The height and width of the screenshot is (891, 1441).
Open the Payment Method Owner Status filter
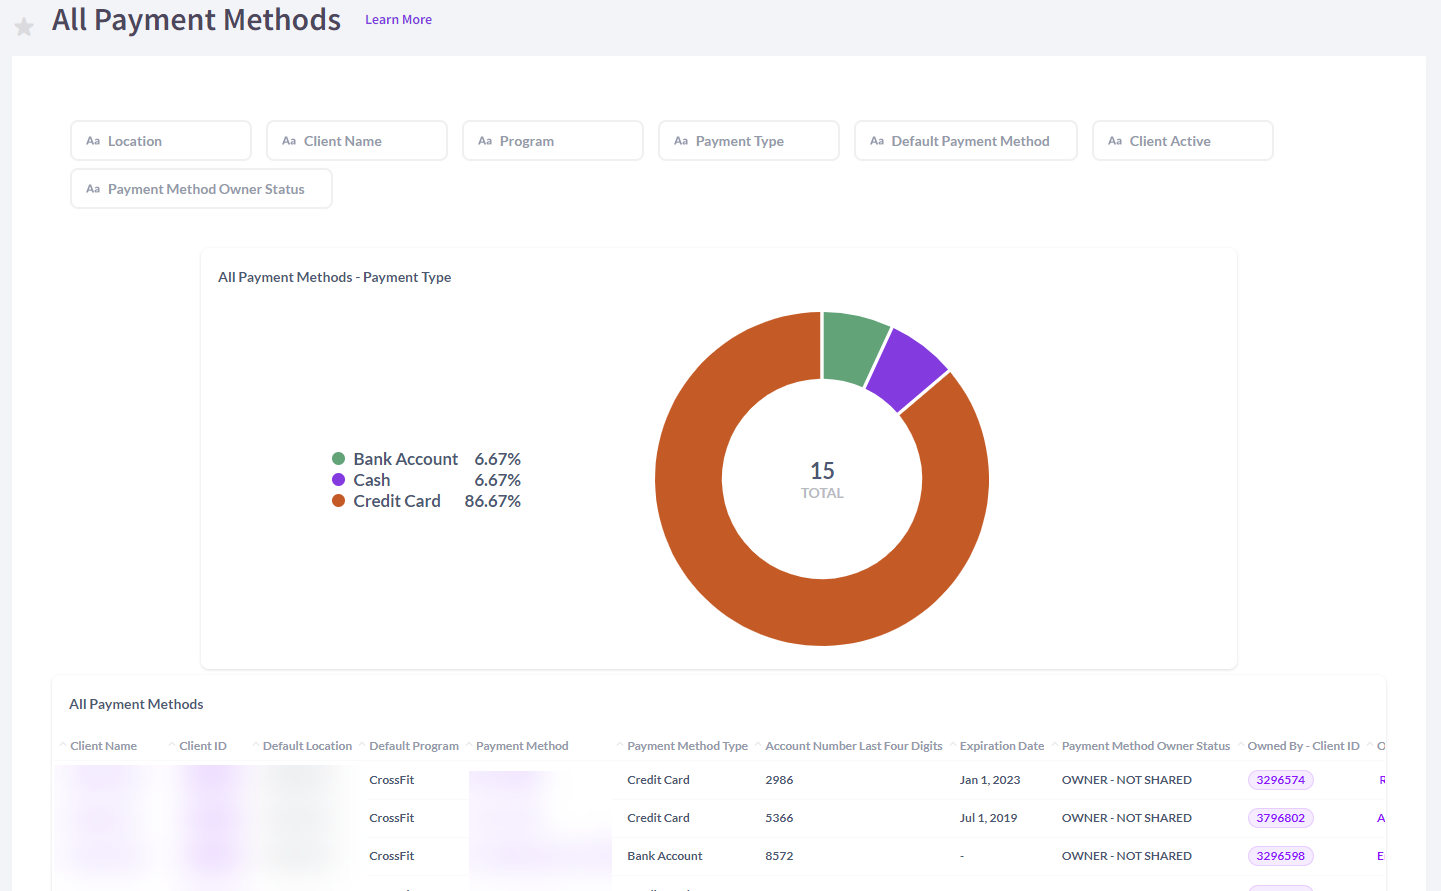click(x=201, y=189)
